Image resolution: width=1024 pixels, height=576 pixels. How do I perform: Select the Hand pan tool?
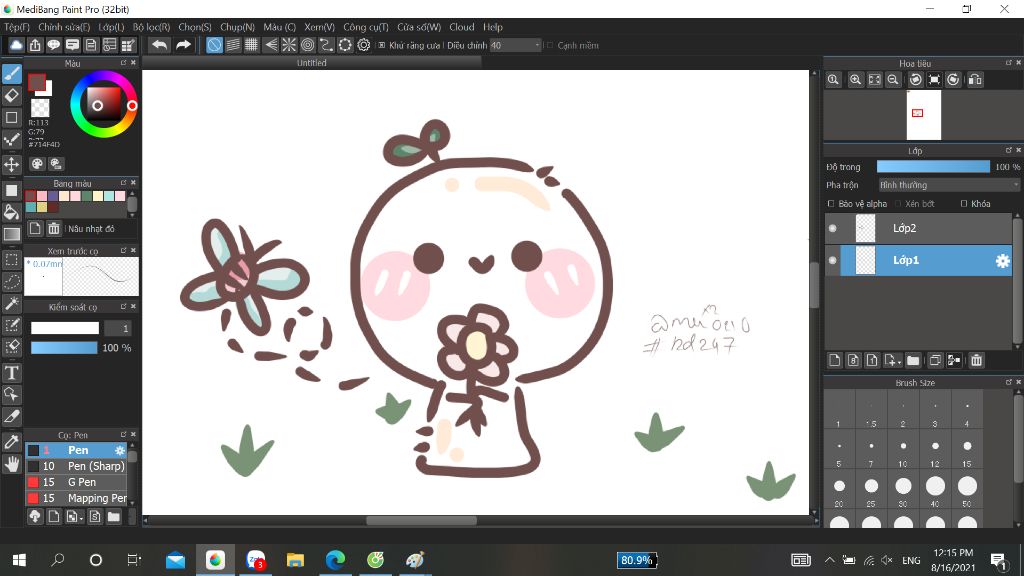(x=12, y=464)
